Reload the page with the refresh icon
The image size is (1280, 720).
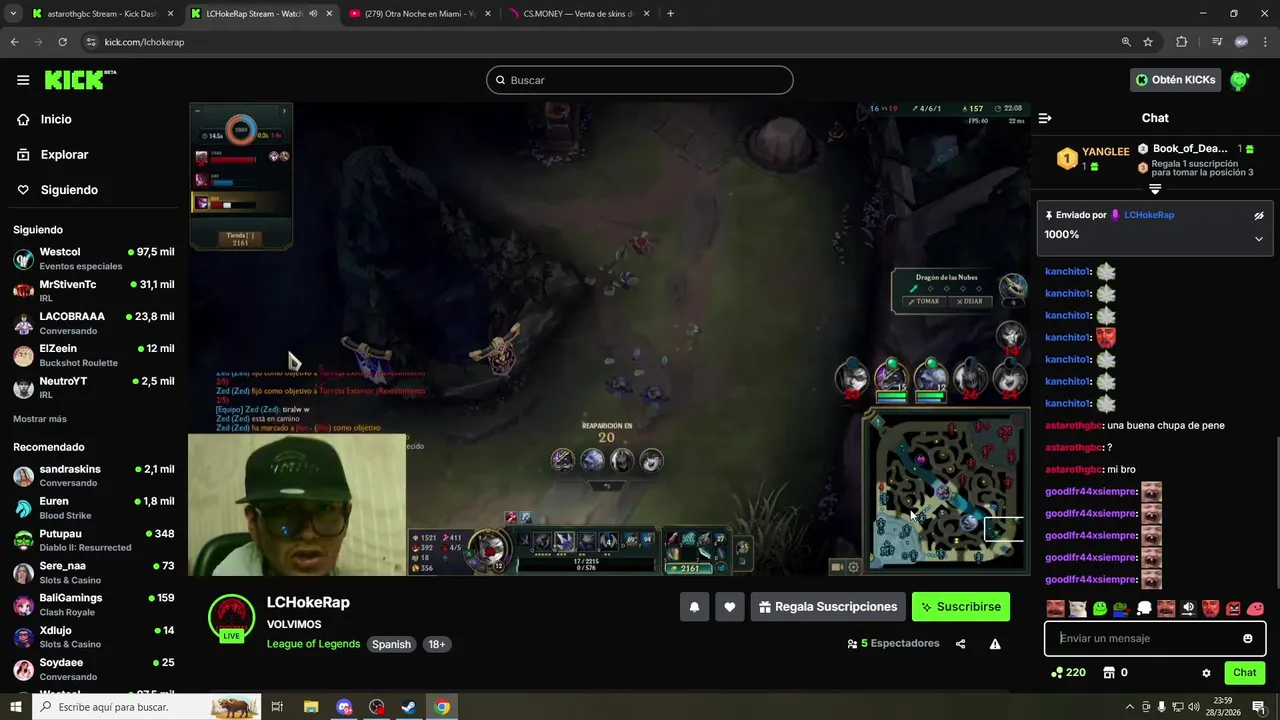(x=62, y=42)
